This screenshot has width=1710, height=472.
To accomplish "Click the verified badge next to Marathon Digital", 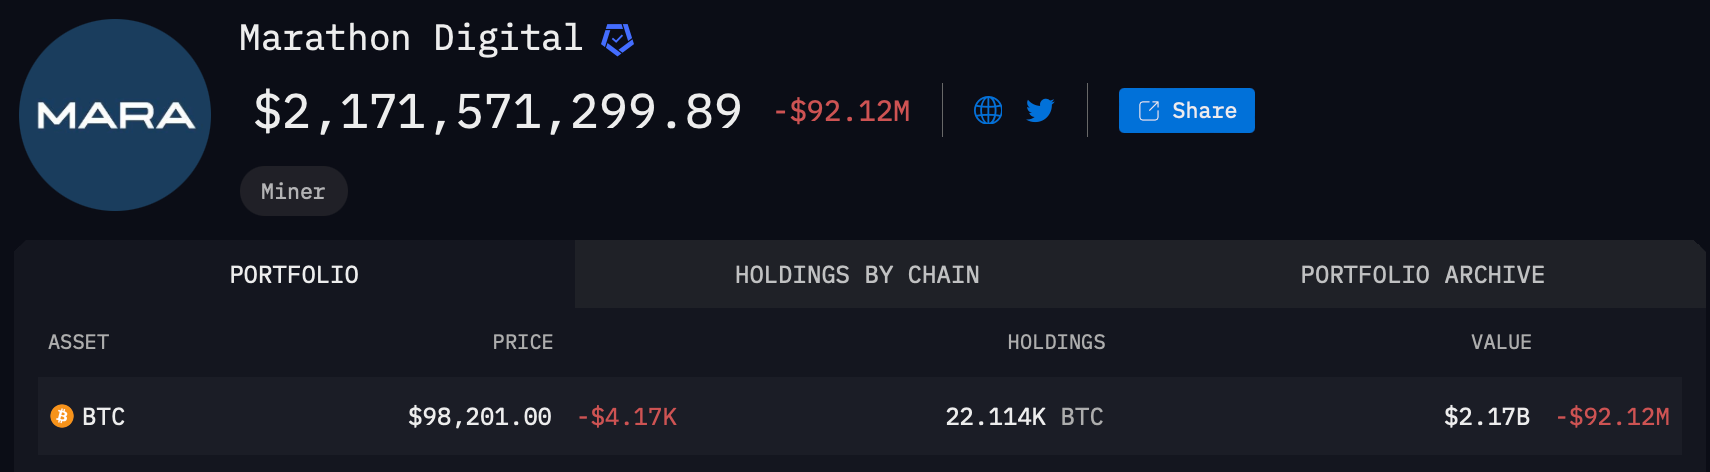I will pyautogui.click(x=617, y=39).
